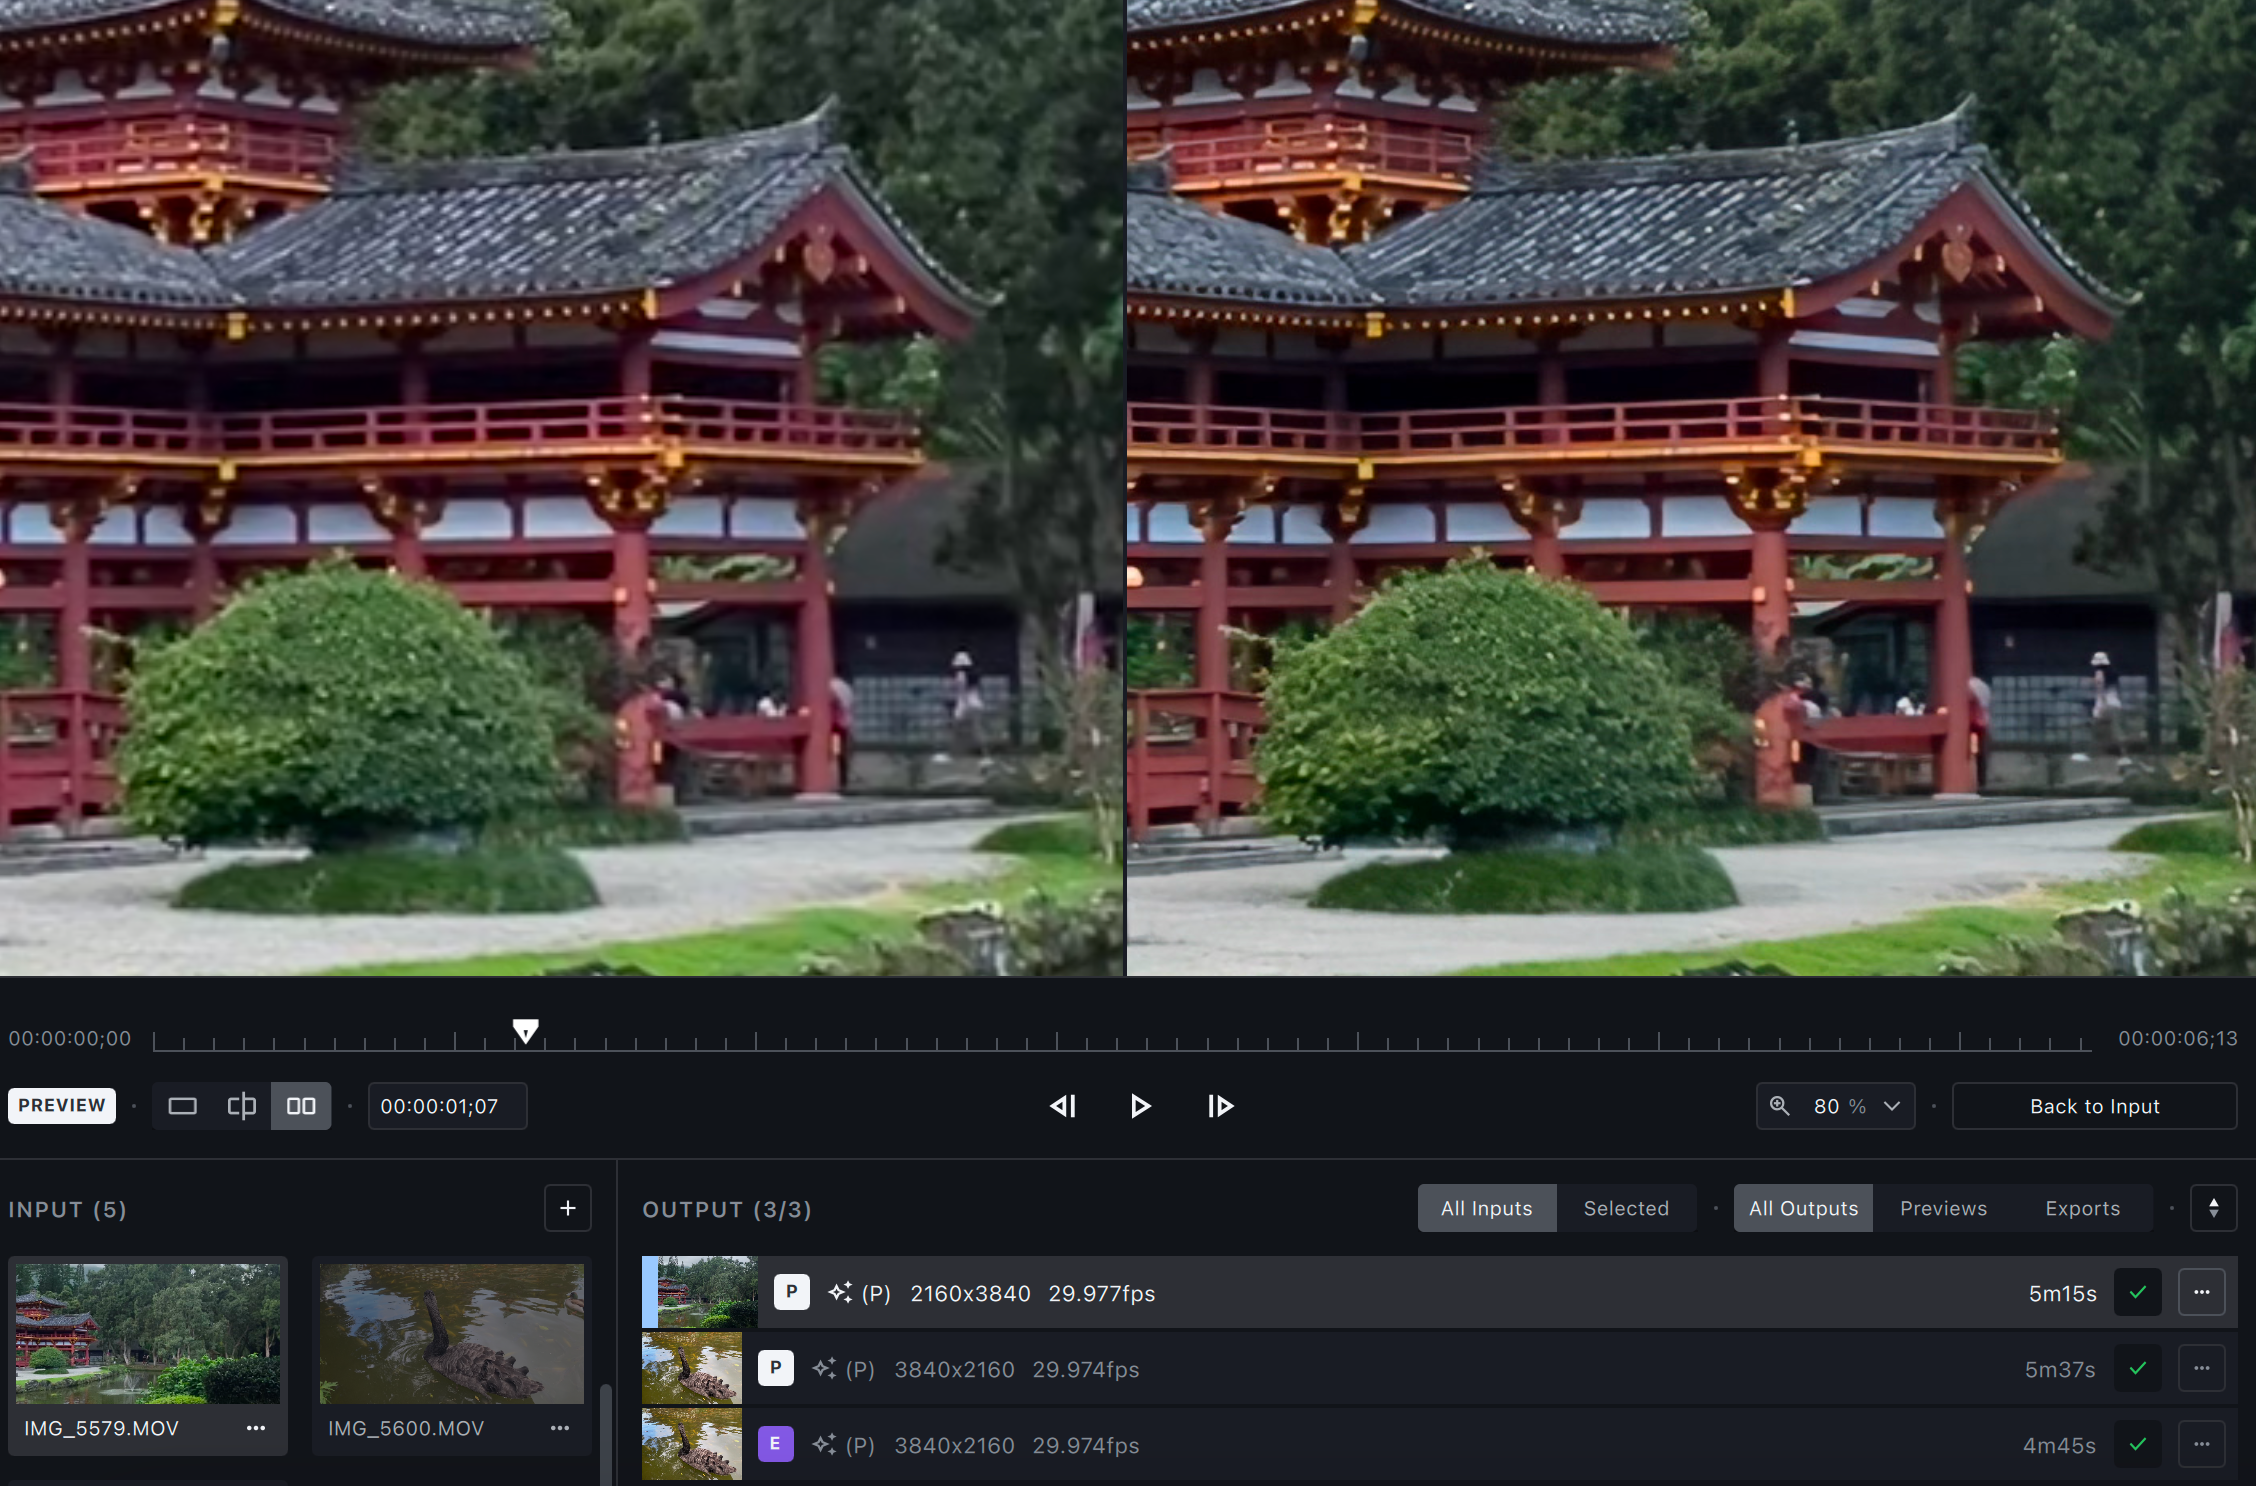Toggle checkmark on 5m15s output row

point(2138,1292)
